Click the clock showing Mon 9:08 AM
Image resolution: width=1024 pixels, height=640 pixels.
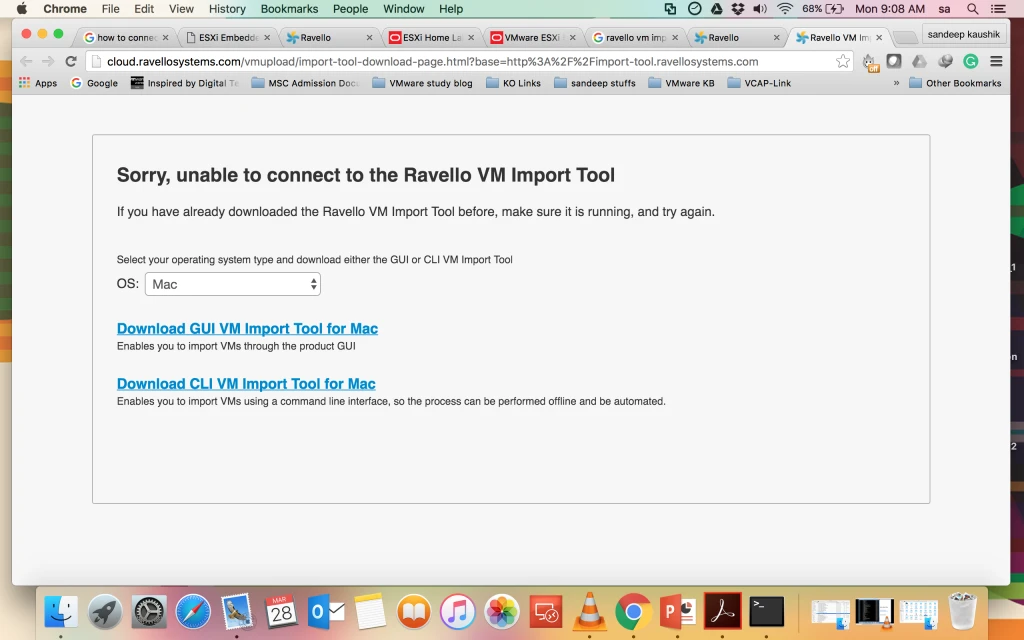pos(889,9)
